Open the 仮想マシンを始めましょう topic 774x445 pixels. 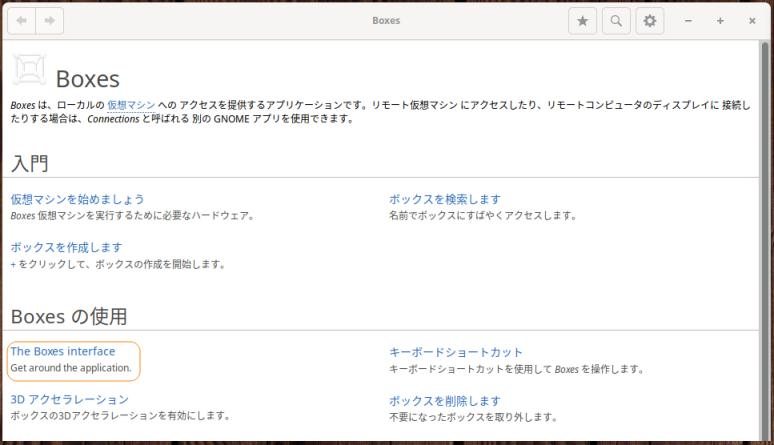click(x=77, y=199)
